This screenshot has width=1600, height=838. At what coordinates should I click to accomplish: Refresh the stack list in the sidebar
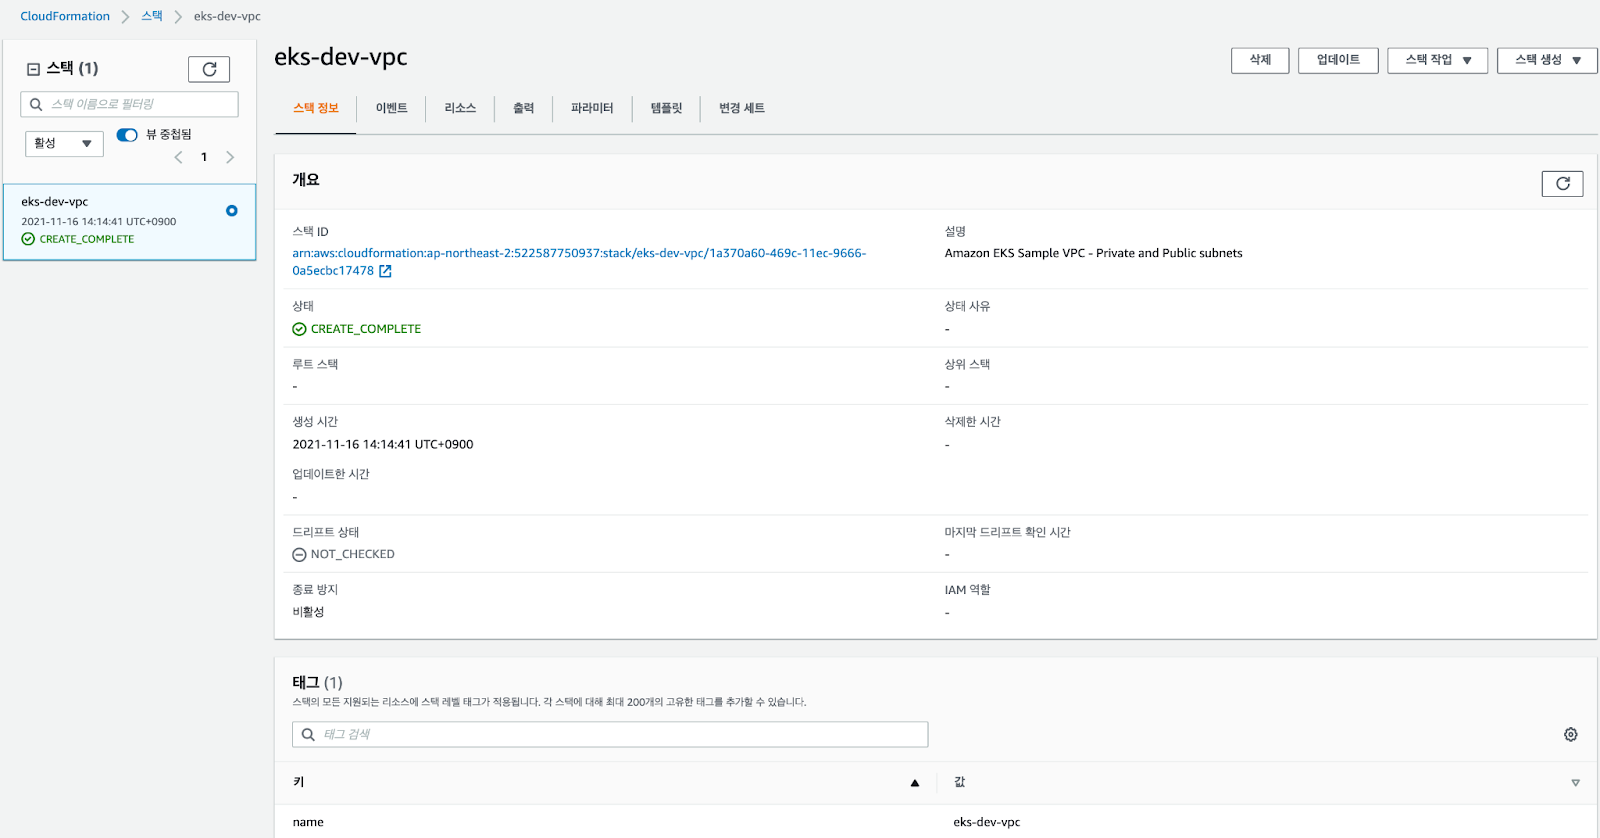209,69
